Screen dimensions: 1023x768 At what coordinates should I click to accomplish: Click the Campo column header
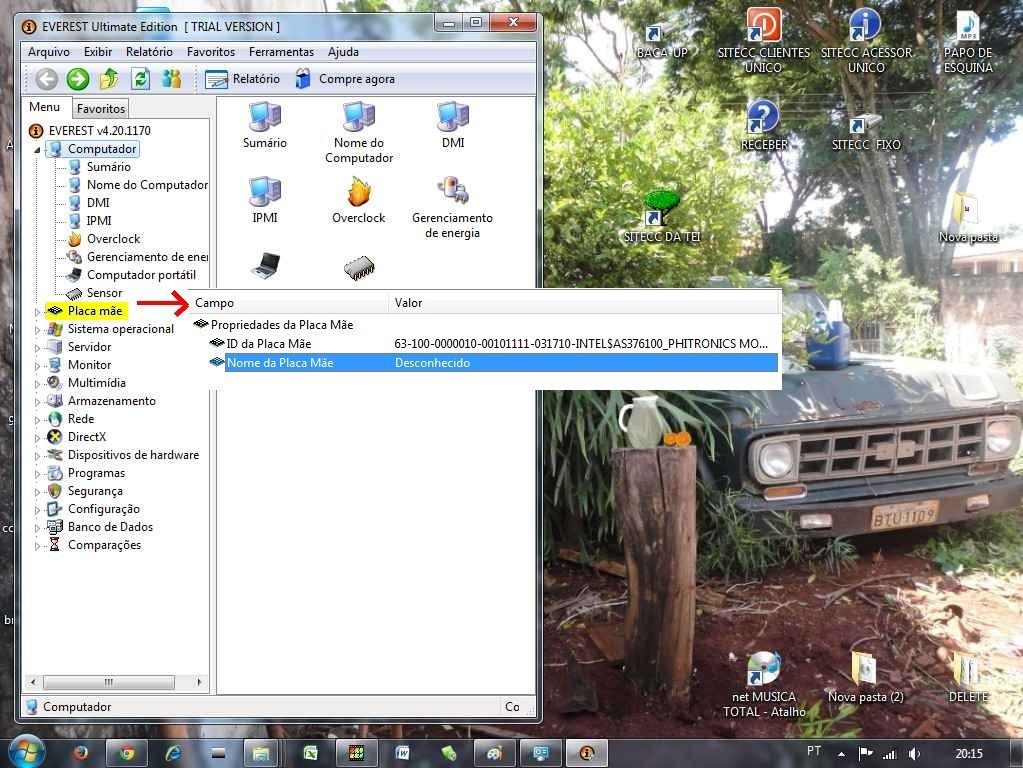point(289,303)
